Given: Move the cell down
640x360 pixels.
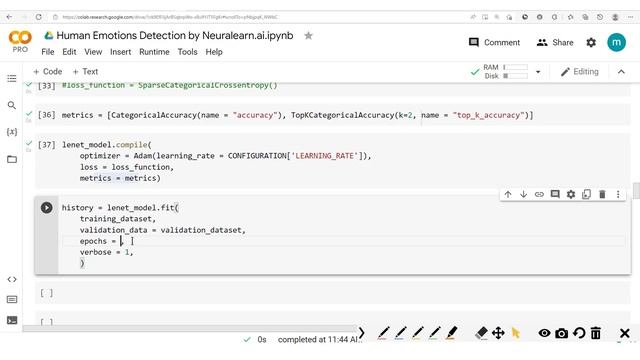Looking at the screenshot, I should (523, 194).
